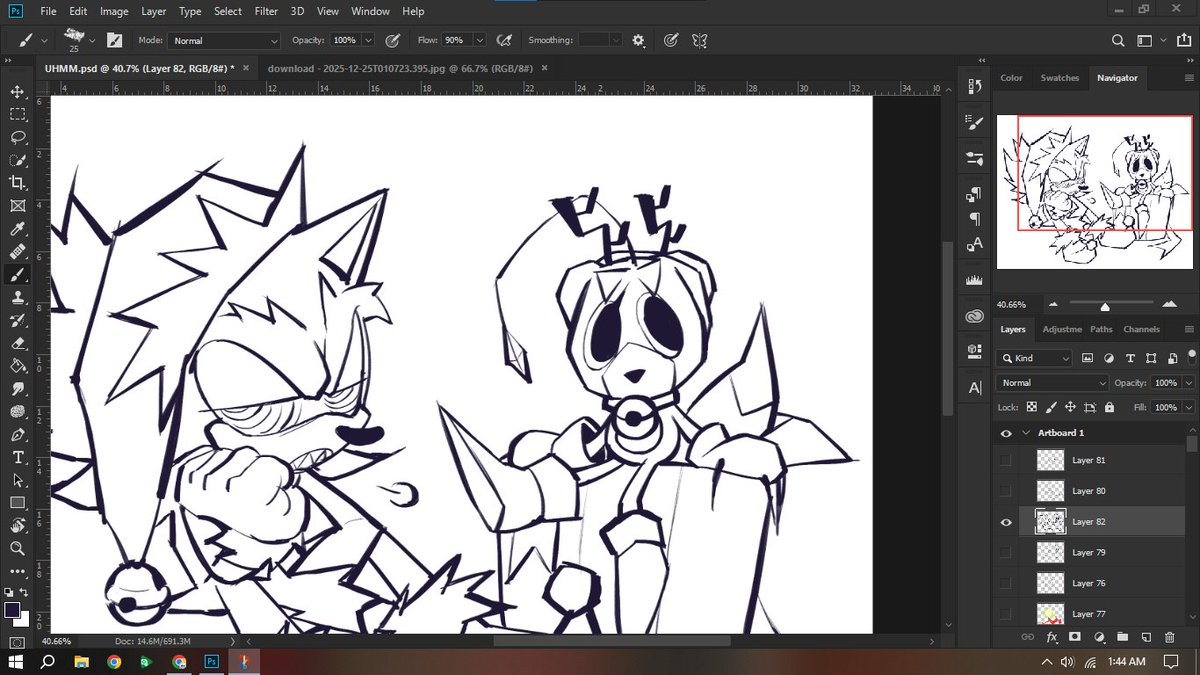The height and width of the screenshot is (675, 1200).
Task: Open brush Opacity dropdown arrow
Action: coord(369,40)
